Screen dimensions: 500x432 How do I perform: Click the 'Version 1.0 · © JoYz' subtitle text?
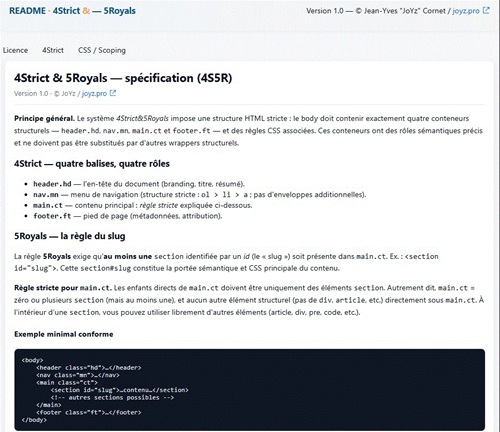[45, 93]
